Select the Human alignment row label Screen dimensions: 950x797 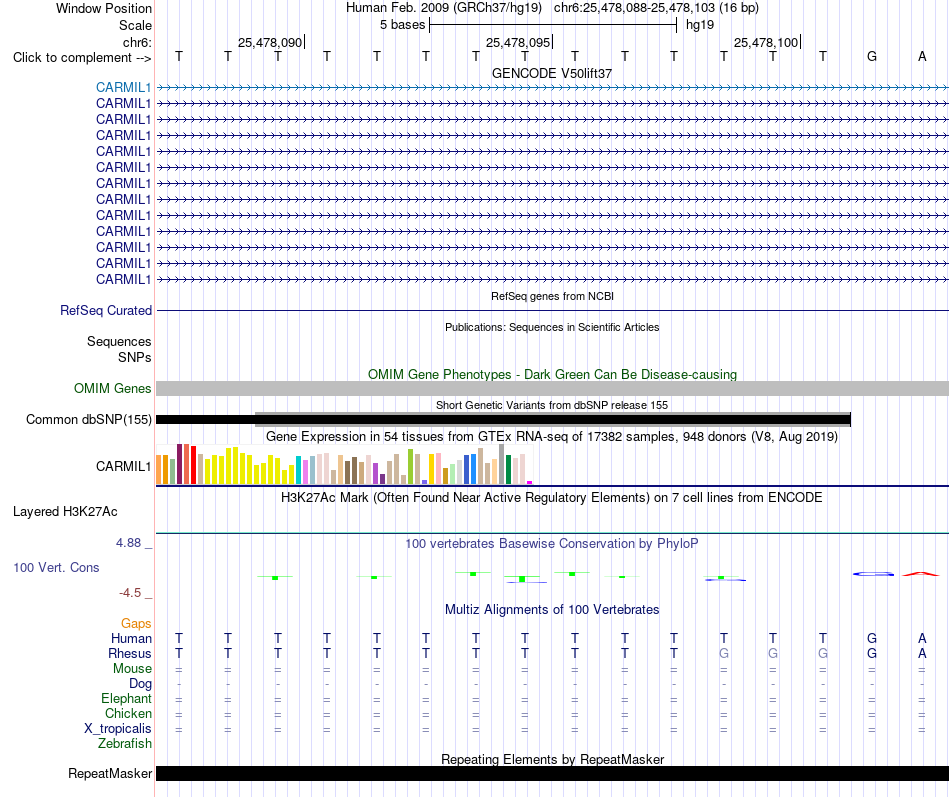pos(131,638)
